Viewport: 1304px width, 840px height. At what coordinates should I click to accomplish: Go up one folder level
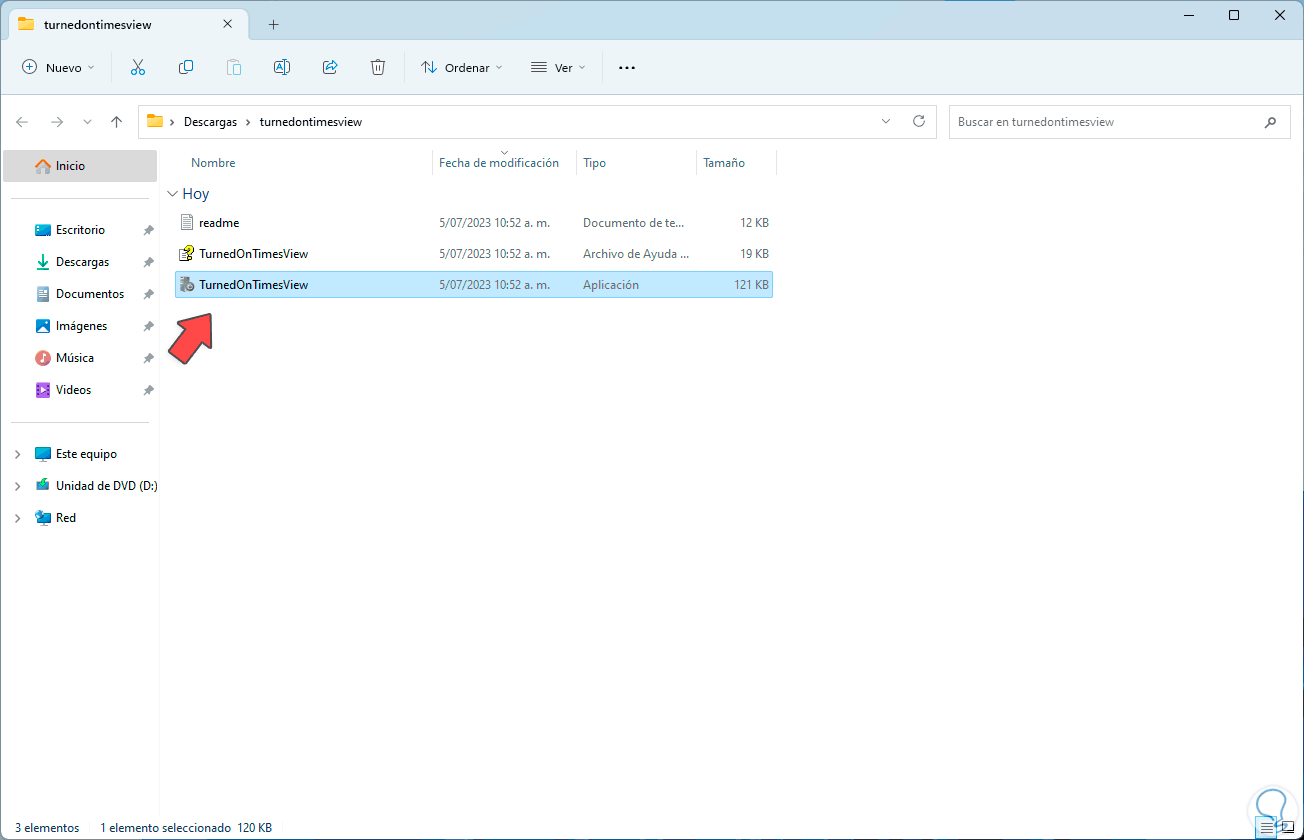(116, 122)
